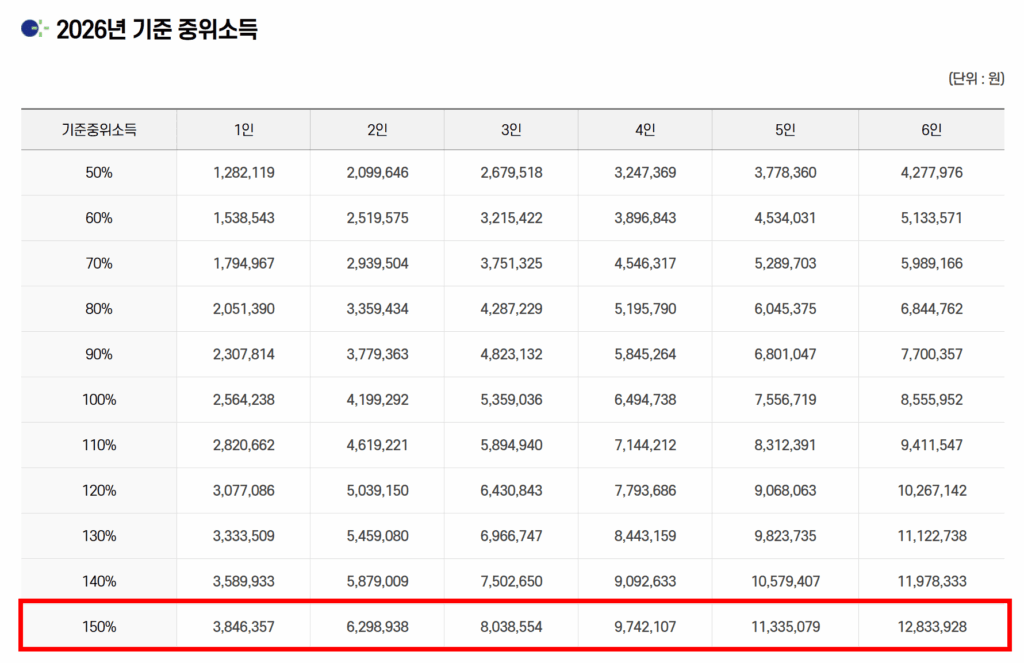Select the 60% row label
This screenshot has width=1024, height=663.
(x=99, y=218)
